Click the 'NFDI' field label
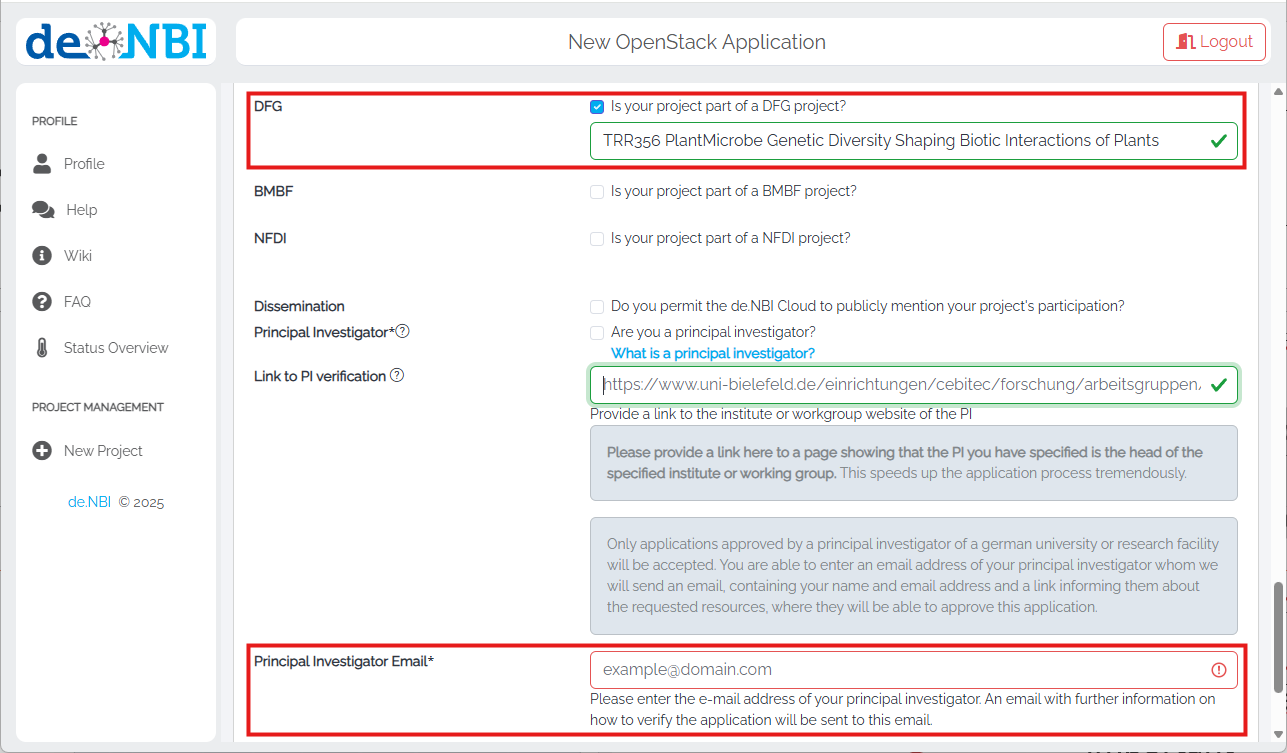 pyautogui.click(x=270, y=239)
